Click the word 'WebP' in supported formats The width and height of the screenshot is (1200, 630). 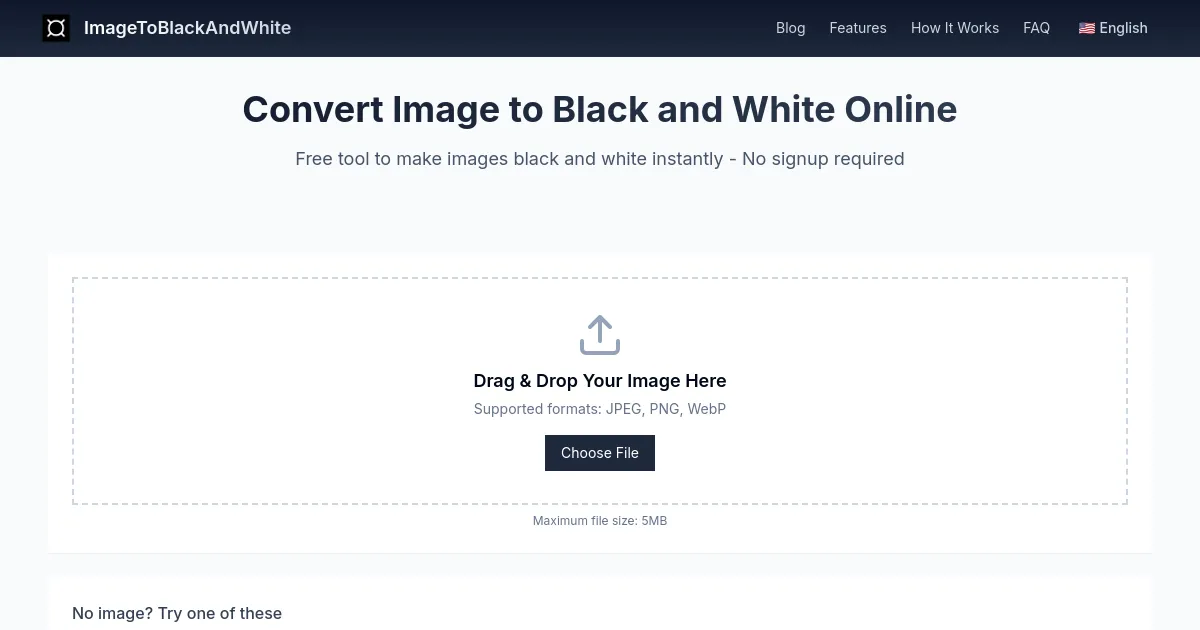(706, 409)
